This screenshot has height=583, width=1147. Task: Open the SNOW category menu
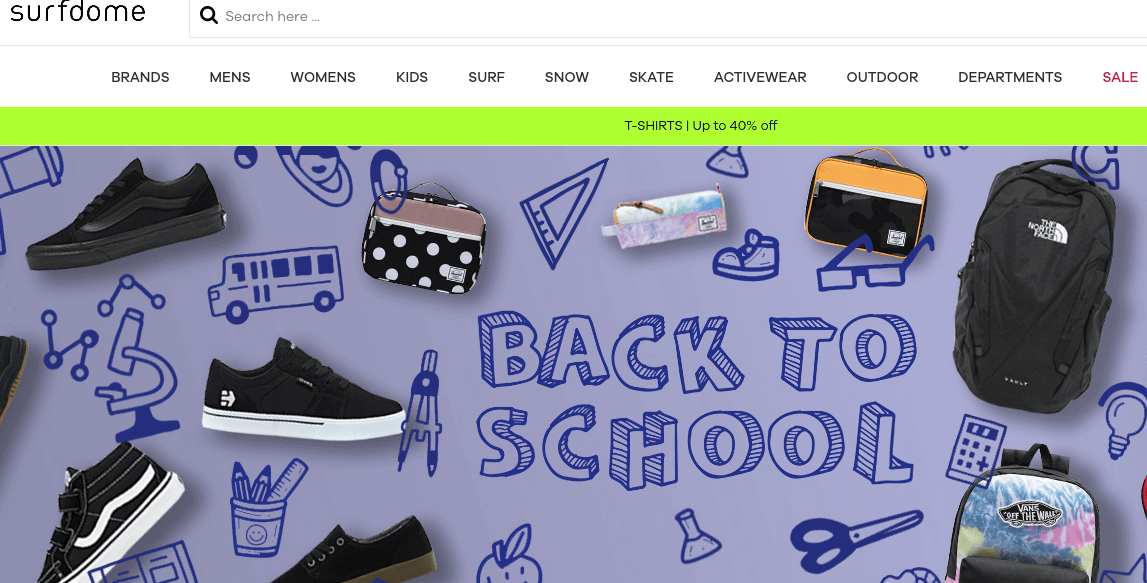click(566, 77)
